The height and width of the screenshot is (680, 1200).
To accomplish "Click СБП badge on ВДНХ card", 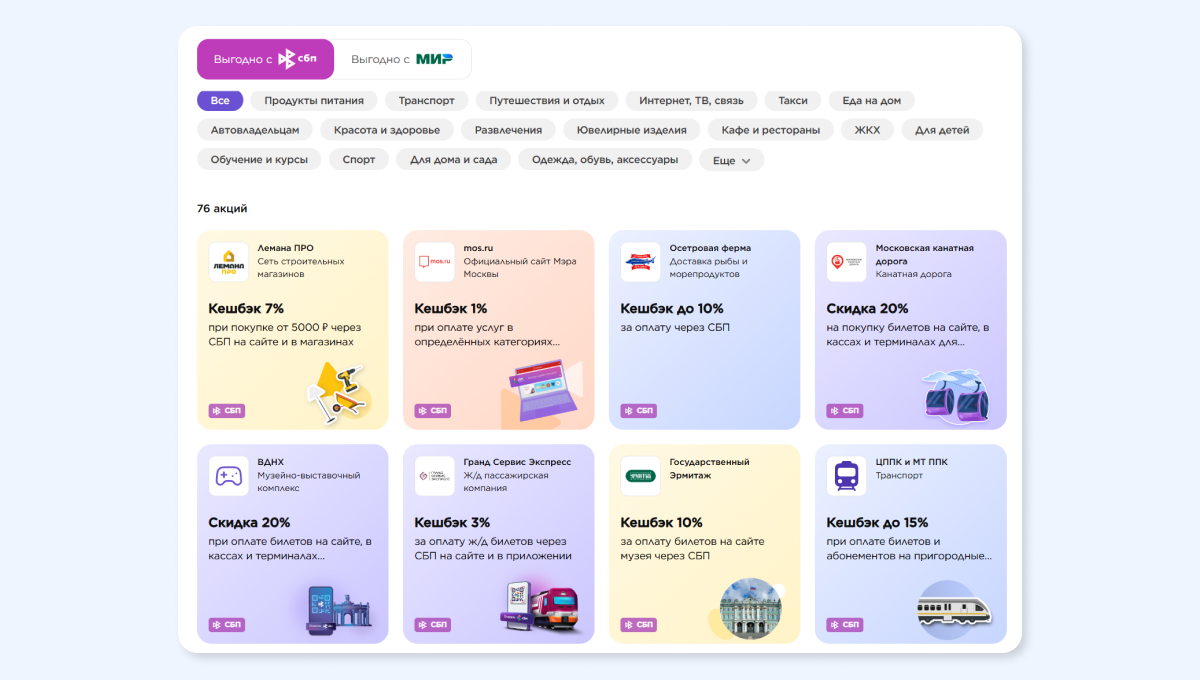I will [227, 625].
